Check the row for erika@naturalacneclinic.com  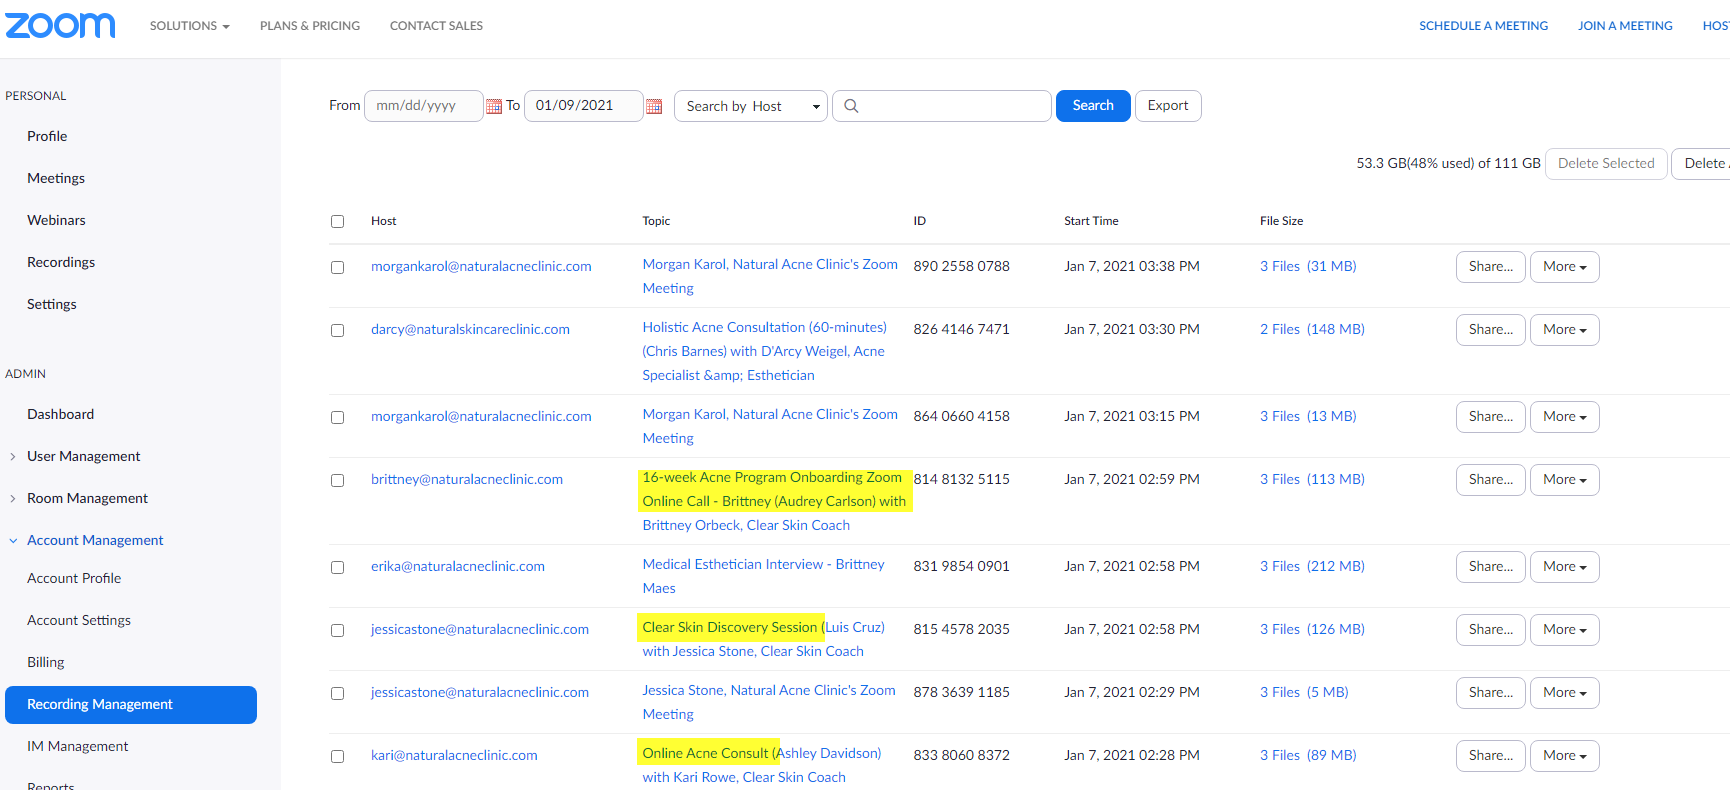coord(337,567)
